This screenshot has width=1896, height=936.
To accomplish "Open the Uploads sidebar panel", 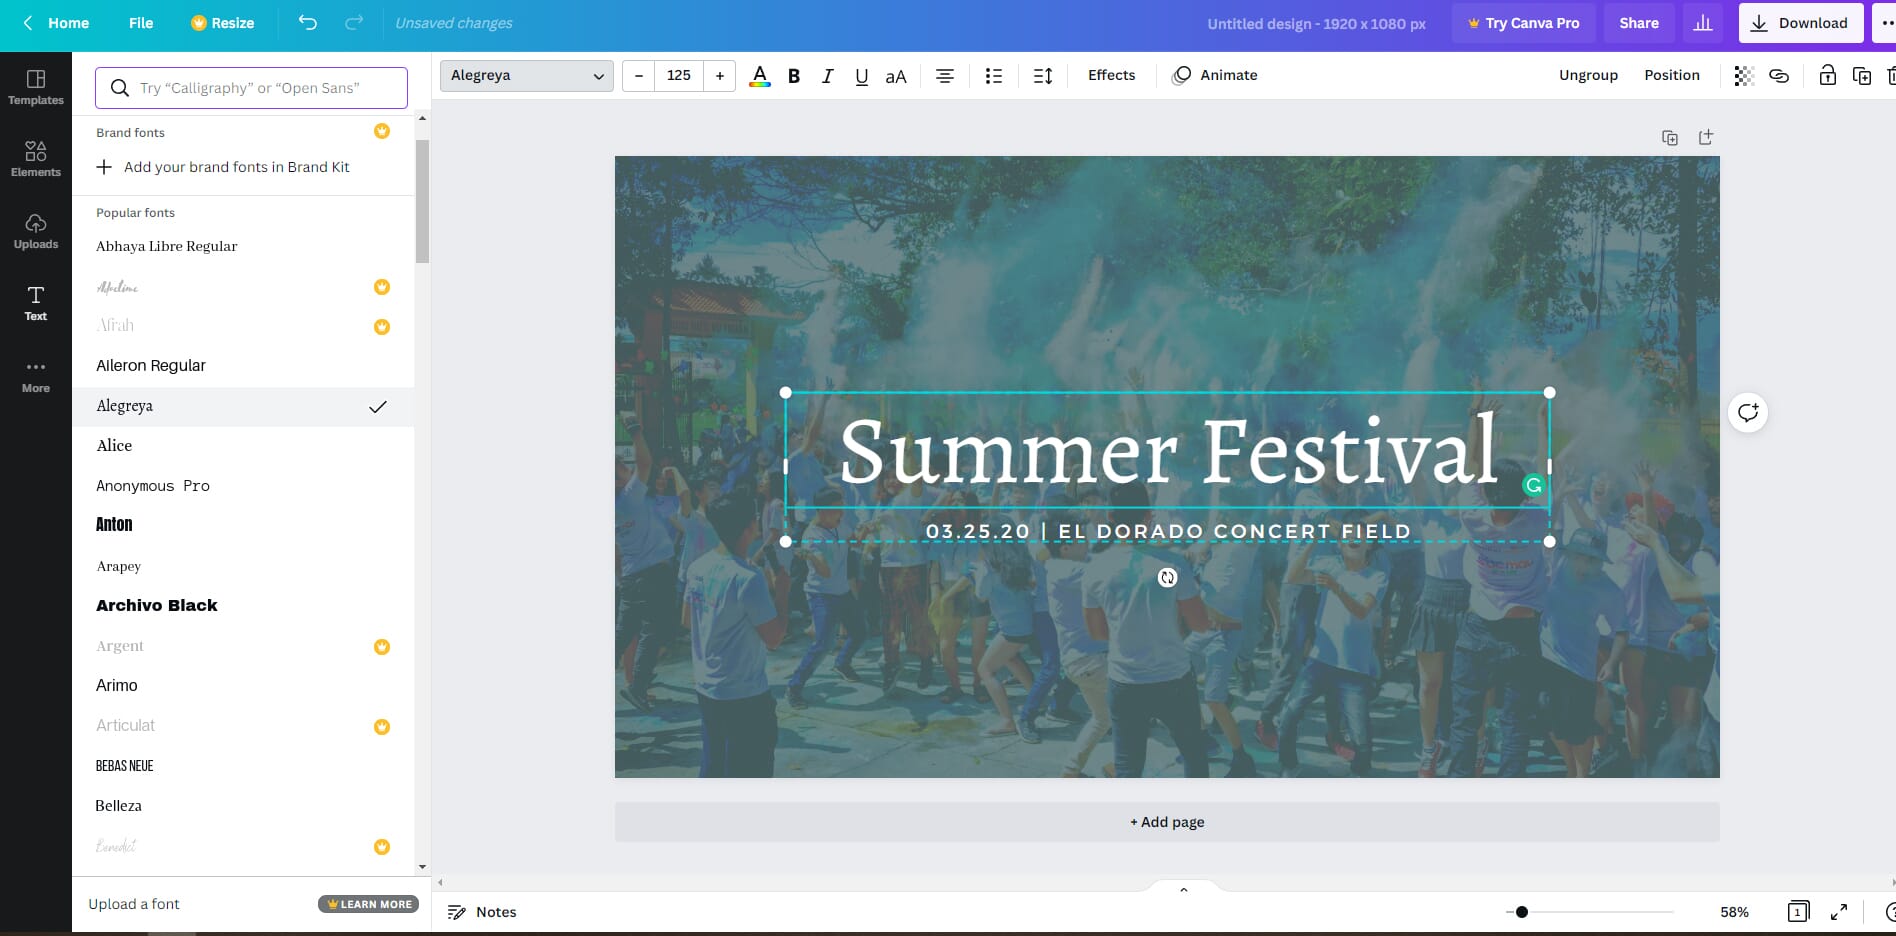I will (x=36, y=231).
